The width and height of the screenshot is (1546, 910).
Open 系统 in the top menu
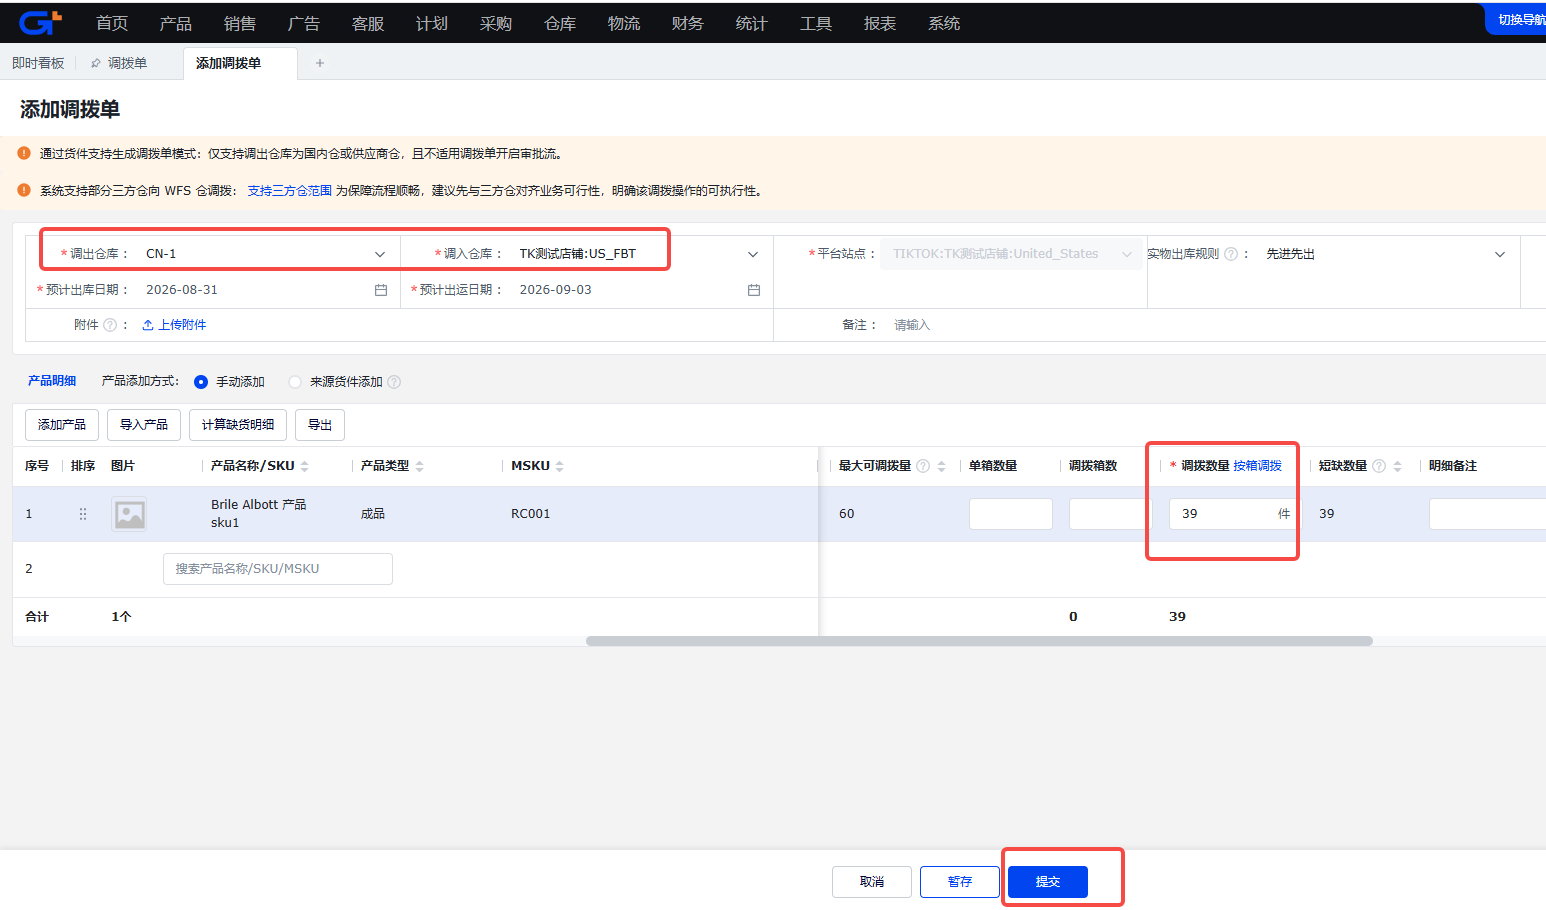944,23
